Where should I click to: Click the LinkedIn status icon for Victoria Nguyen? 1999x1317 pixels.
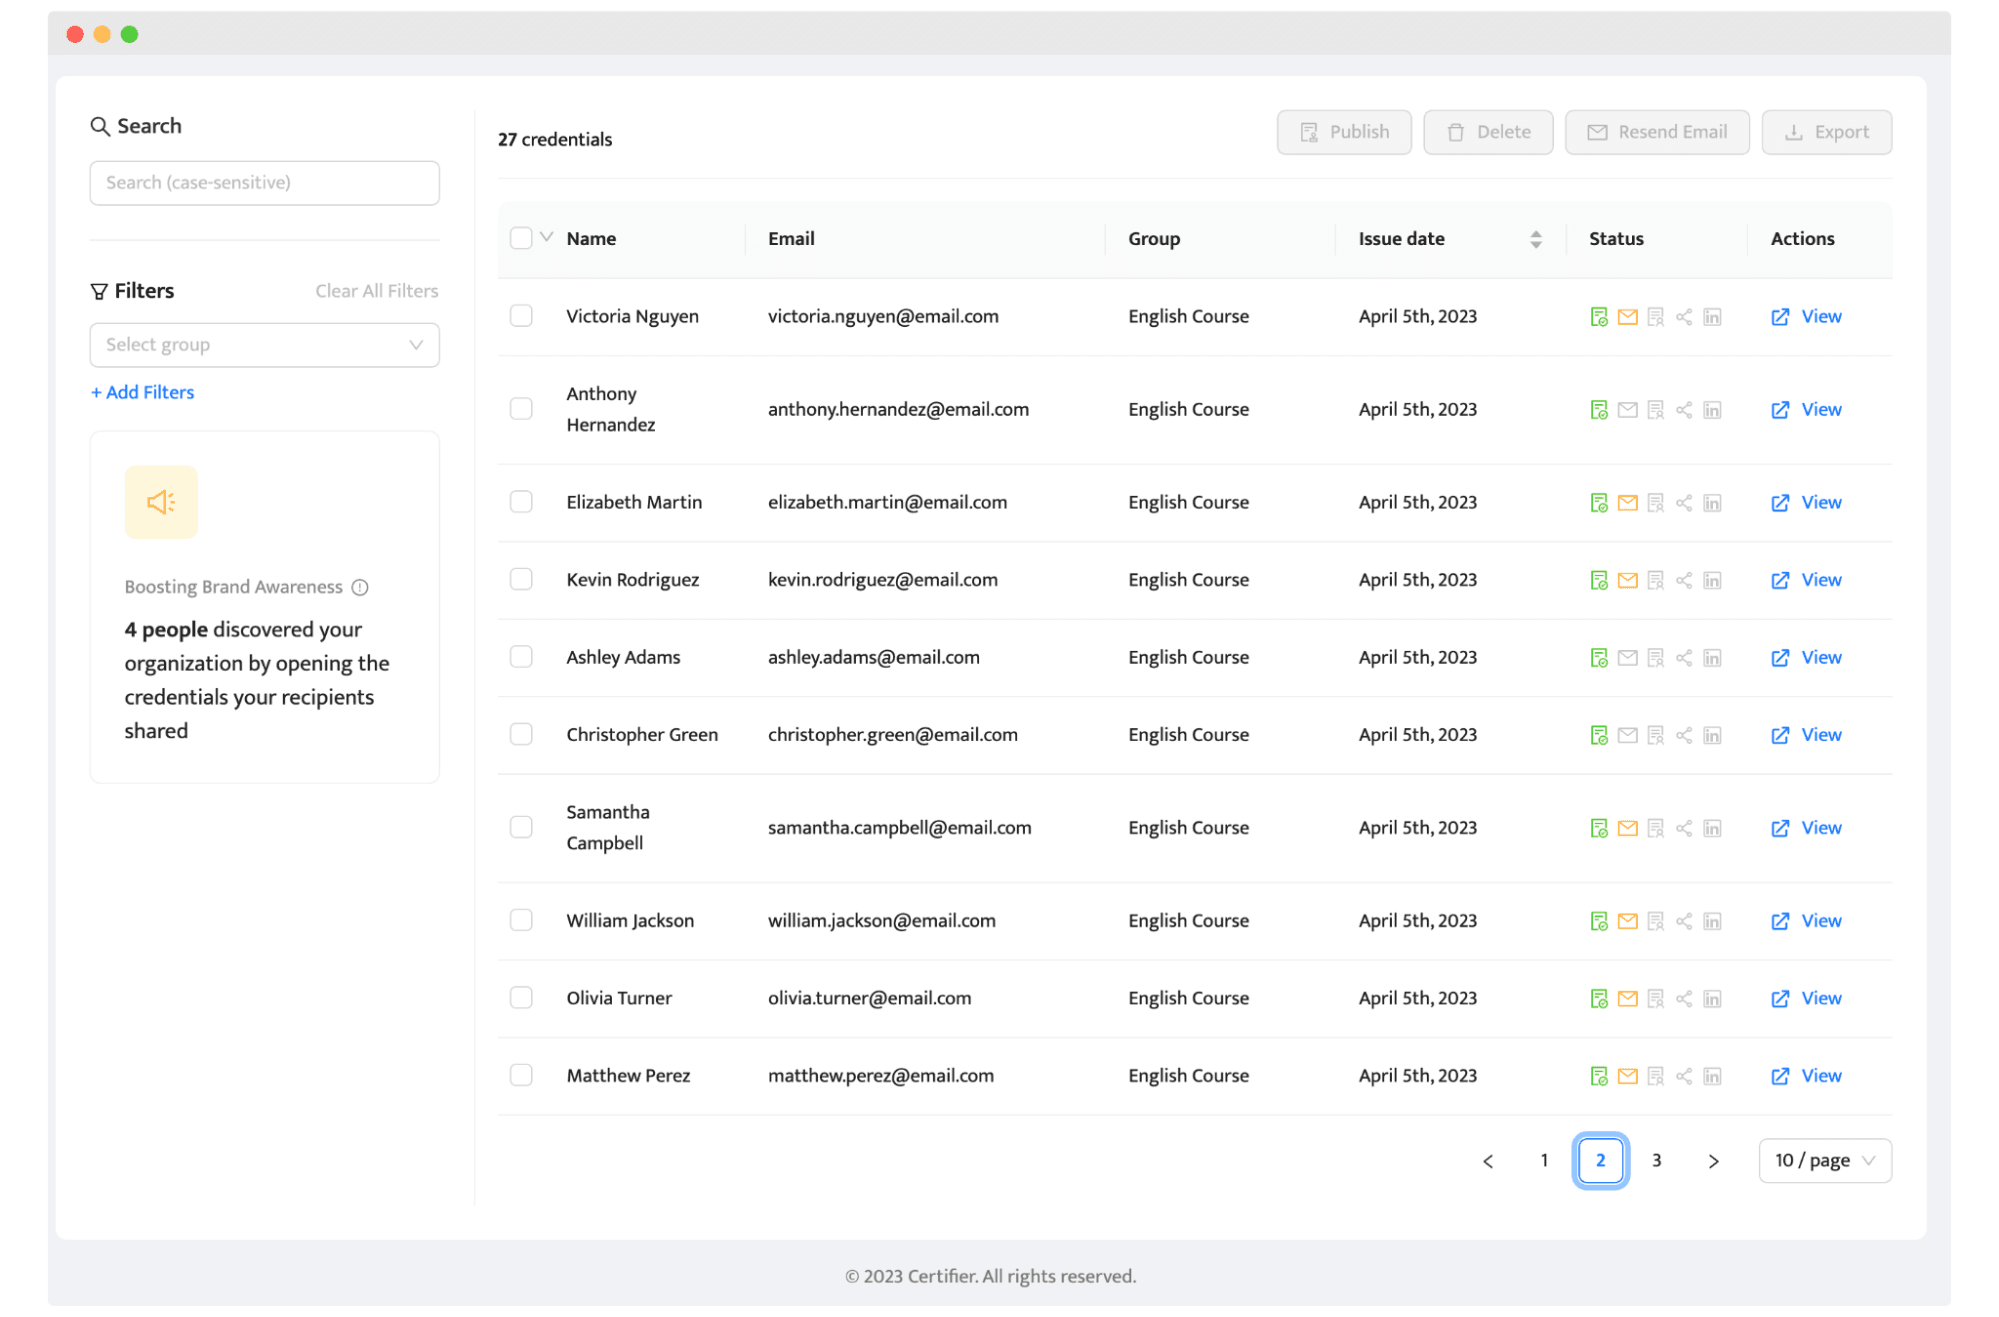point(1712,317)
